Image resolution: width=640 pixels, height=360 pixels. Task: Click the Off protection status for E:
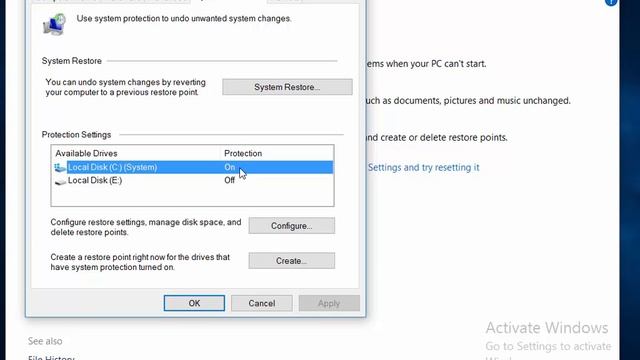tap(229, 180)
